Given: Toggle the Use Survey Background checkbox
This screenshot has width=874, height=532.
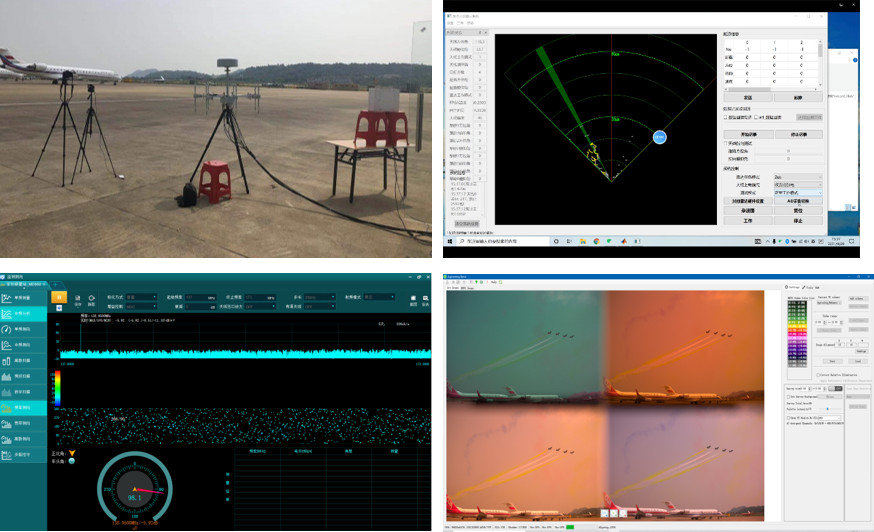Looking at the screenshot, I should 788,397.
